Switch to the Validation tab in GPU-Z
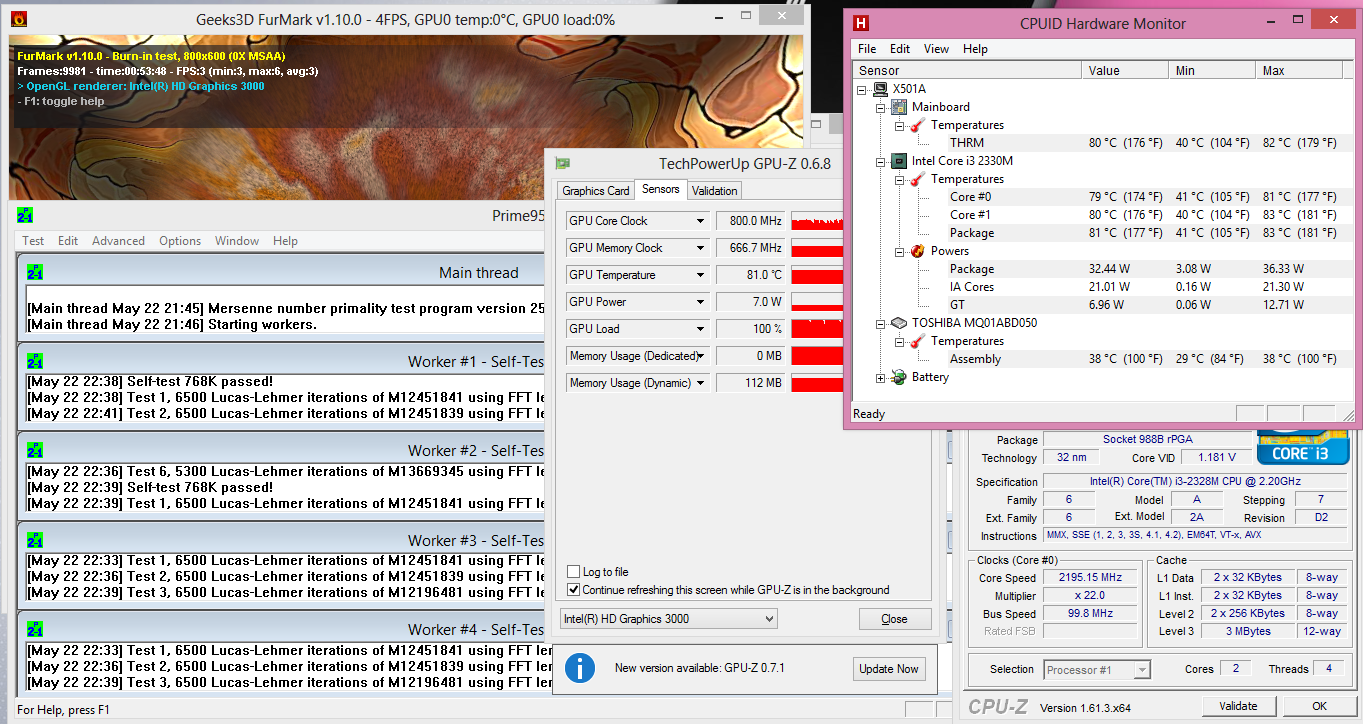Screen dimensions: 1363x724 (x=715, y=191)
